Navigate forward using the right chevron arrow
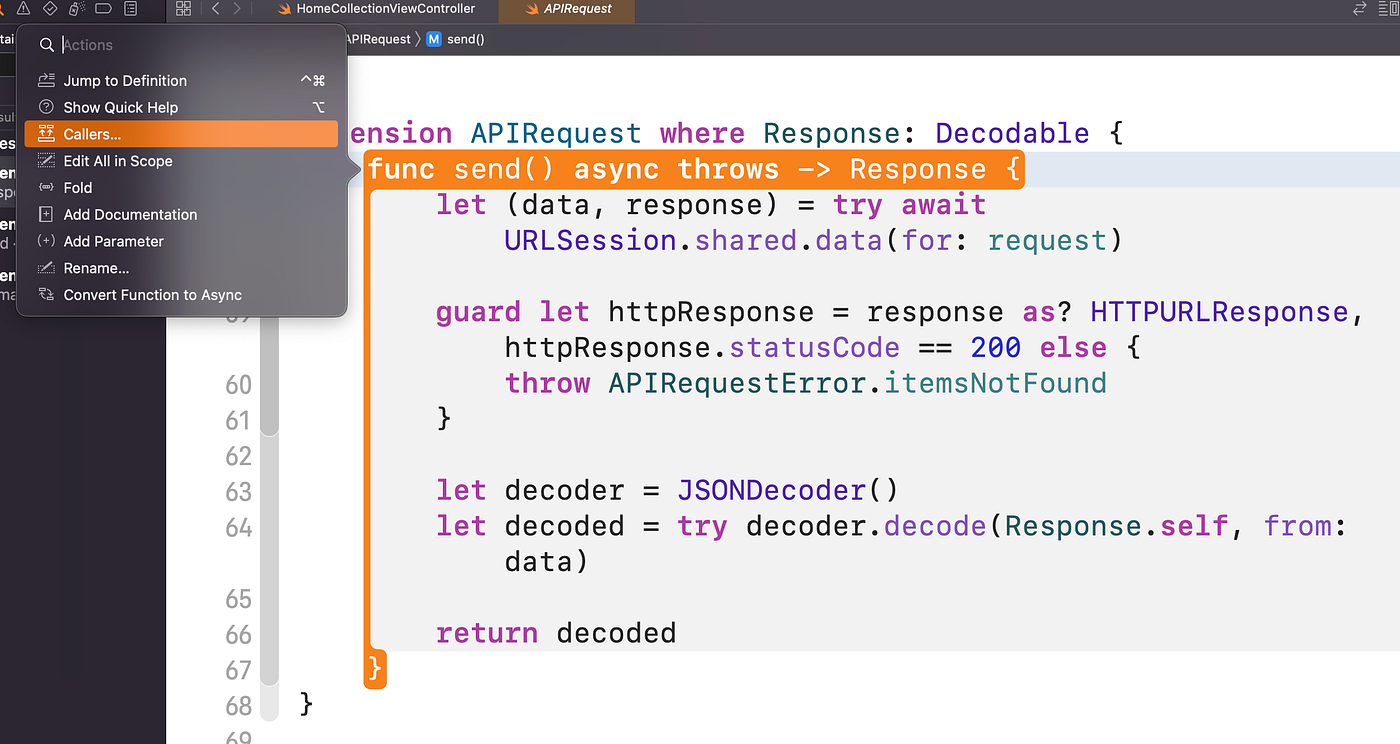Image resolution: width=1400 pixels, height=744 pixels. click(x=238, y=9)
